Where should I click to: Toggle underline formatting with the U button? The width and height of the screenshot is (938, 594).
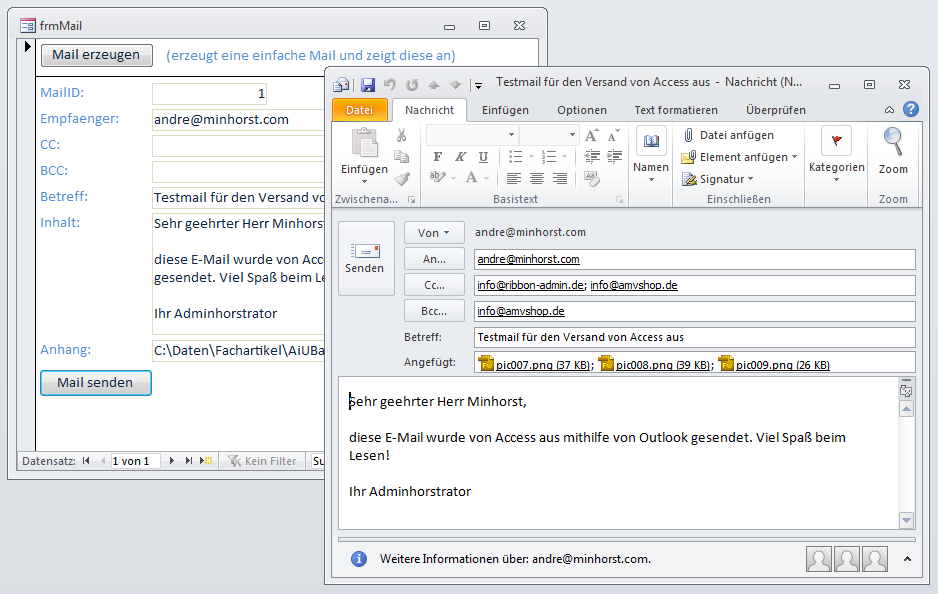tap(484, 157)
